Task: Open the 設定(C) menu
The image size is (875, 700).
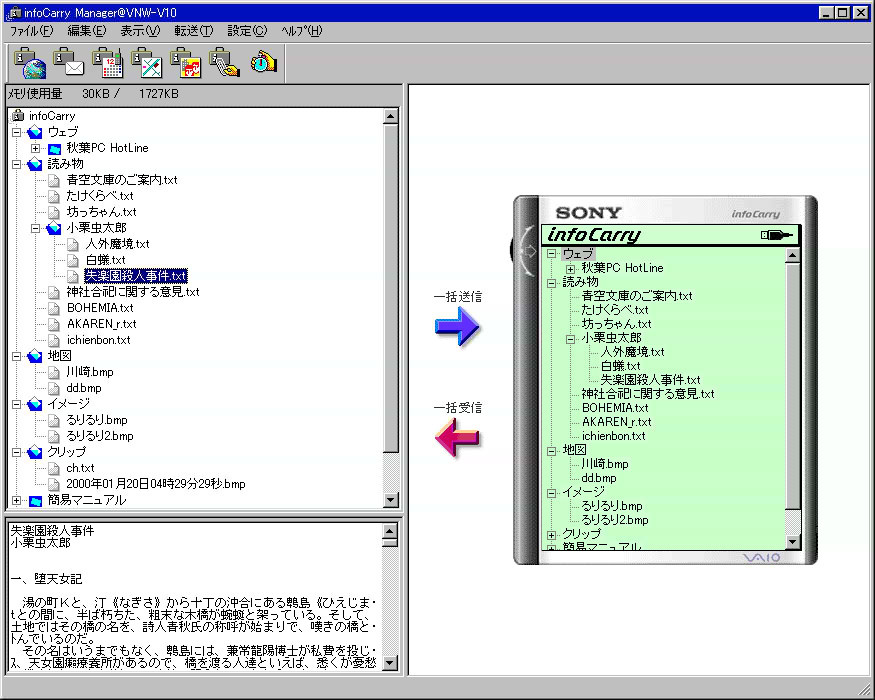Action: (247, 31)
